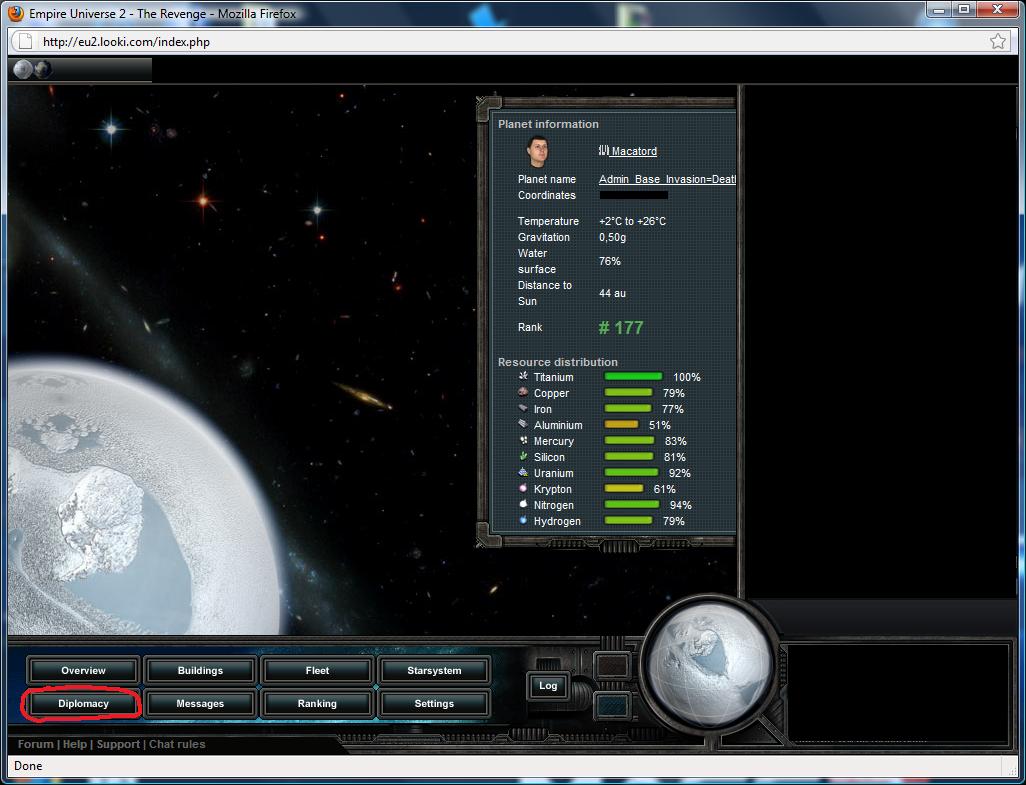This screenshot has width=1026, height=785.
Task: Open player profile link Macatord
Action: pos(634,151)
